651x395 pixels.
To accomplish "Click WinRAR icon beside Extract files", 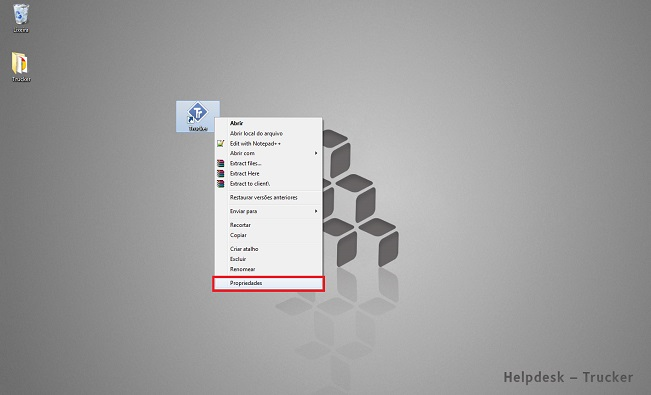I will coord(220,163).
